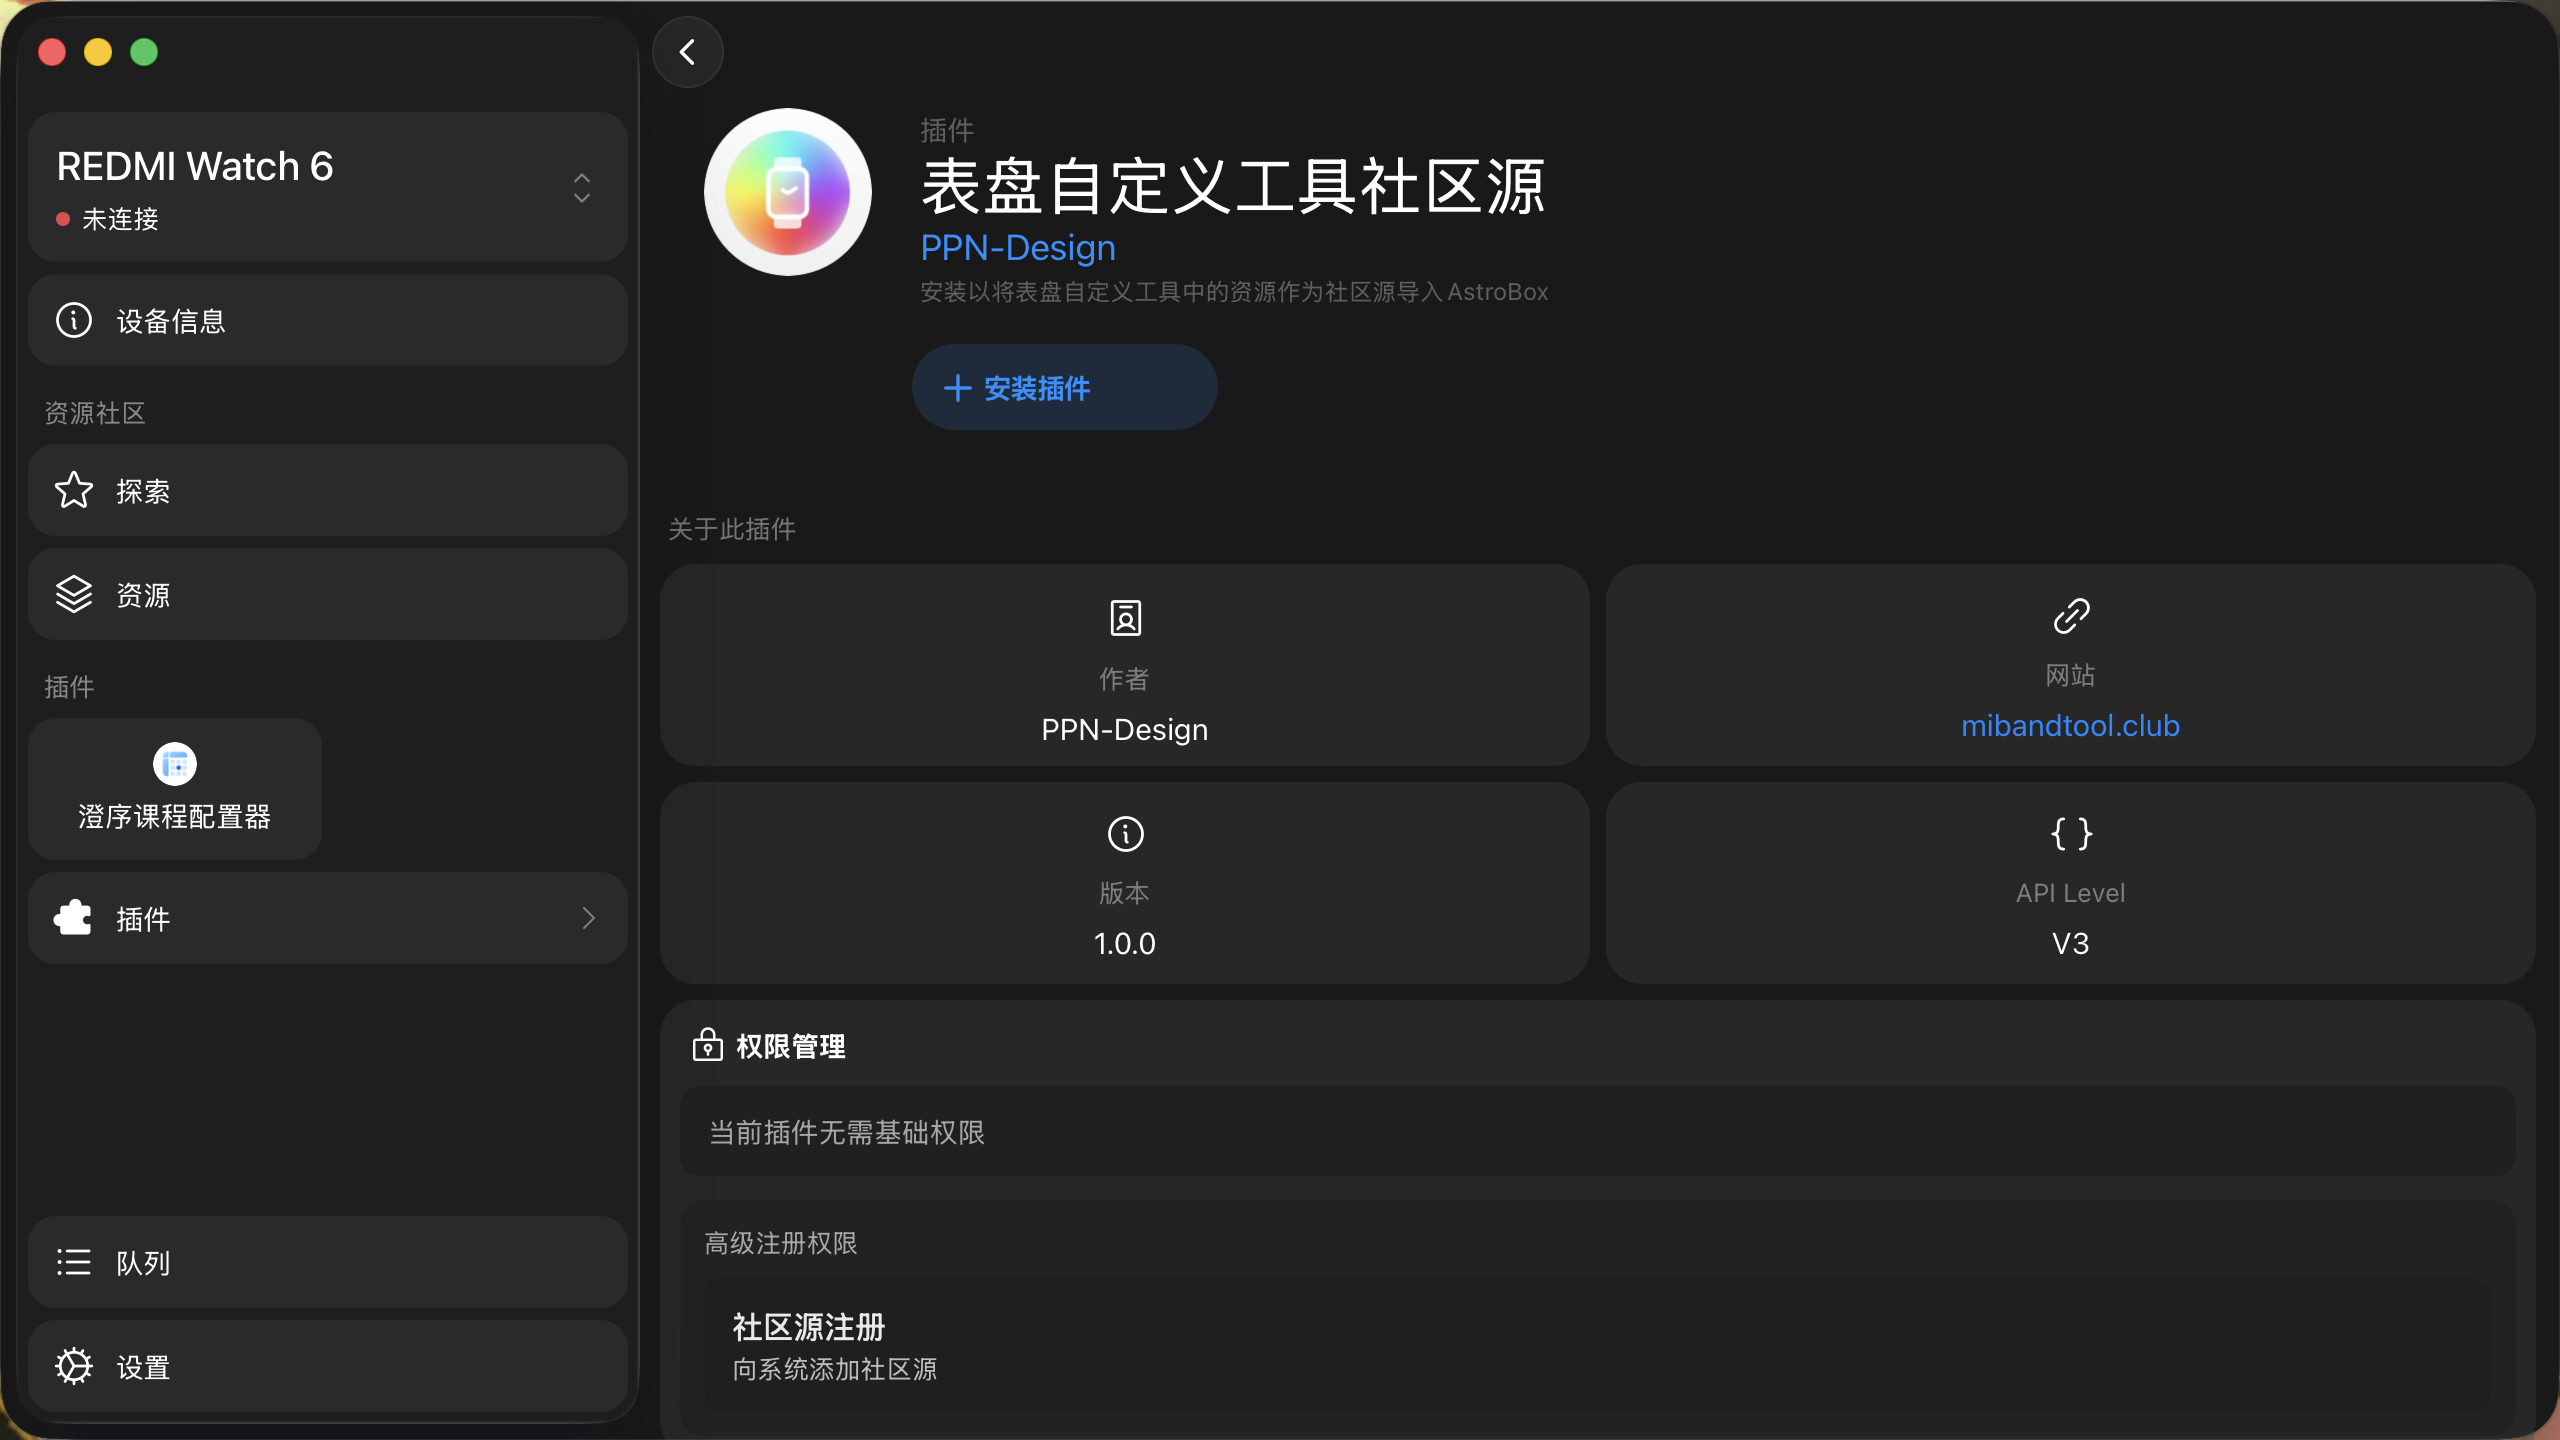The width and height of the screenshot is (2560, 1440).
Task: Open 设置 in the sidebar
Action: 328,1366
